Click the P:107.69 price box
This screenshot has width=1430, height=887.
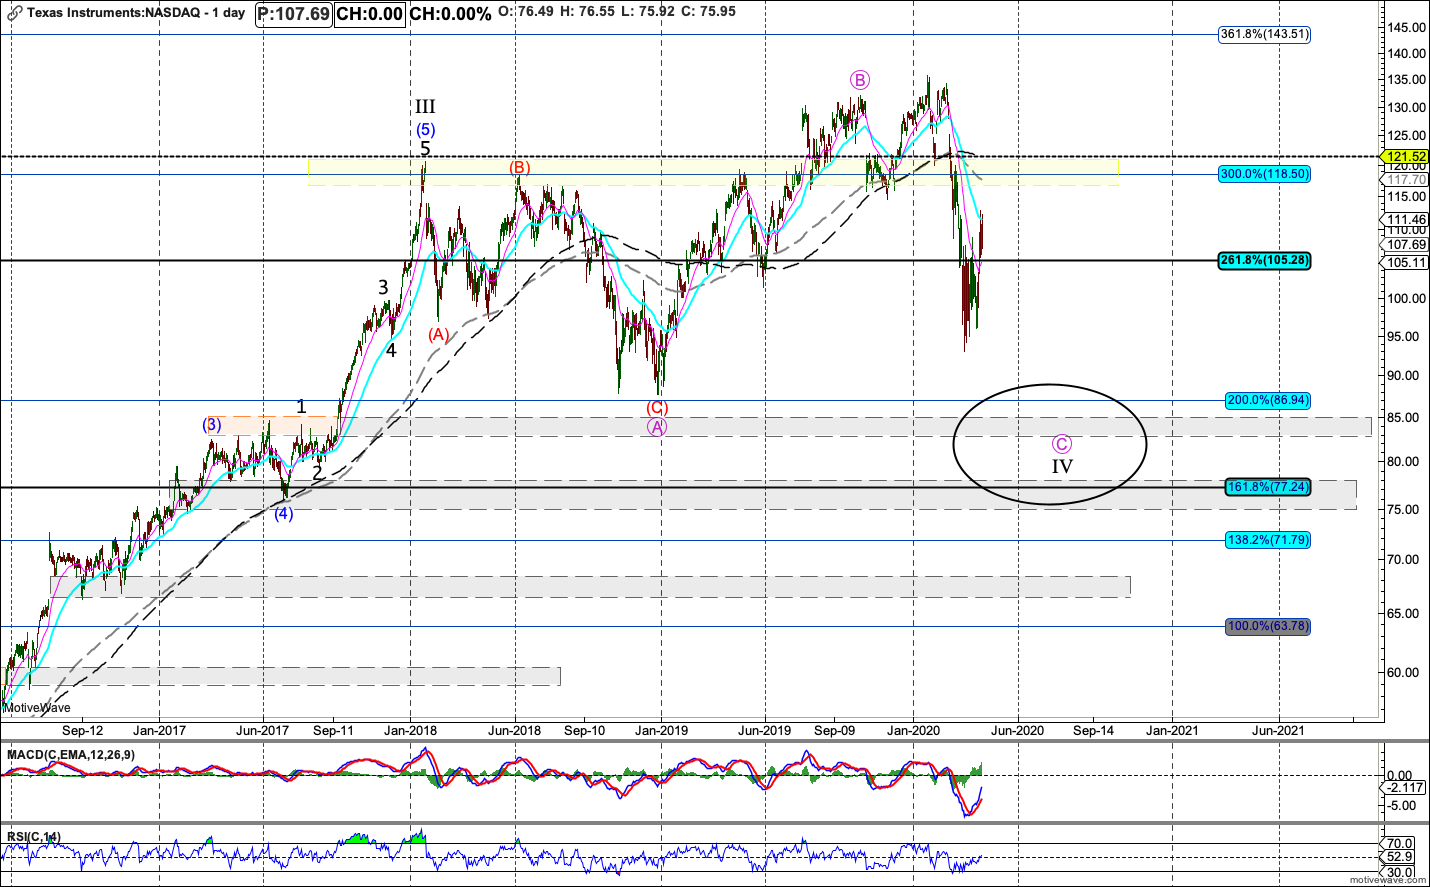click(x=293, y=13)
